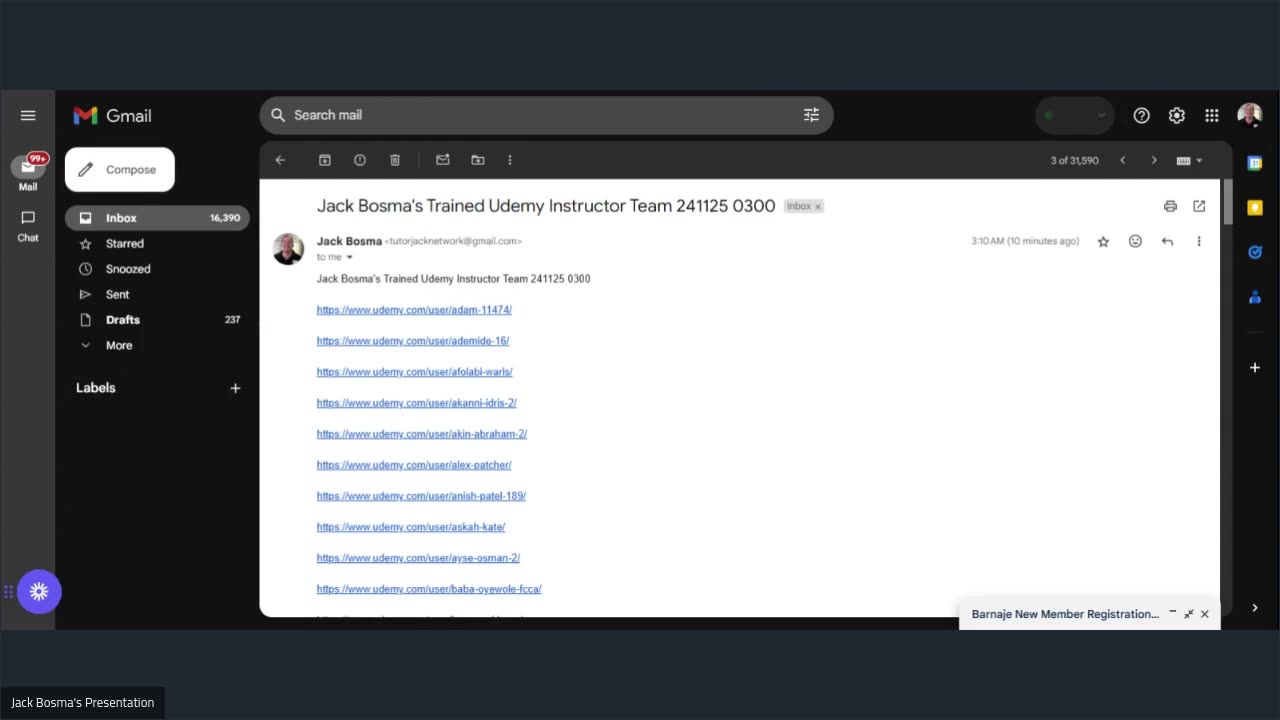This screenshot has height=720, width=1280.
Task: Expand the More sidebar section
Action: 157,345
